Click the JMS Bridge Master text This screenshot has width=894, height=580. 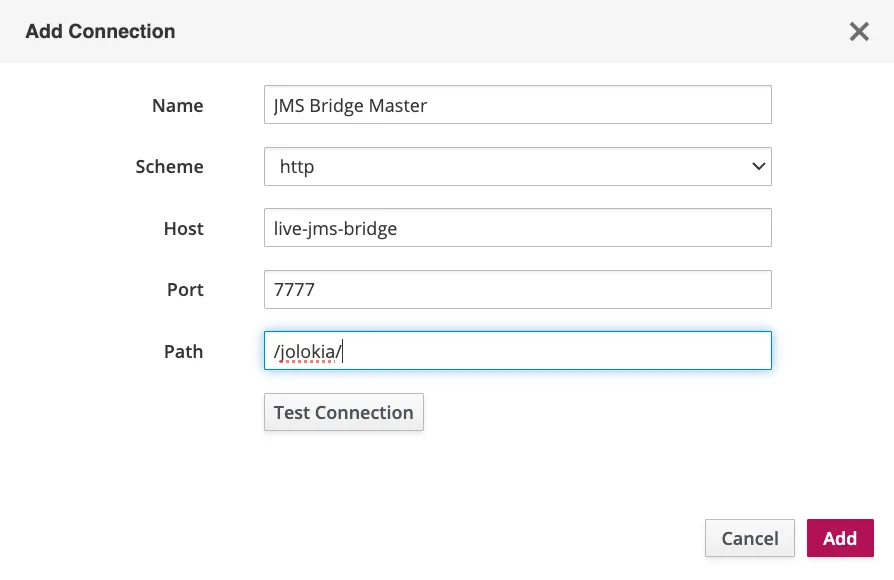click(350, 105)
